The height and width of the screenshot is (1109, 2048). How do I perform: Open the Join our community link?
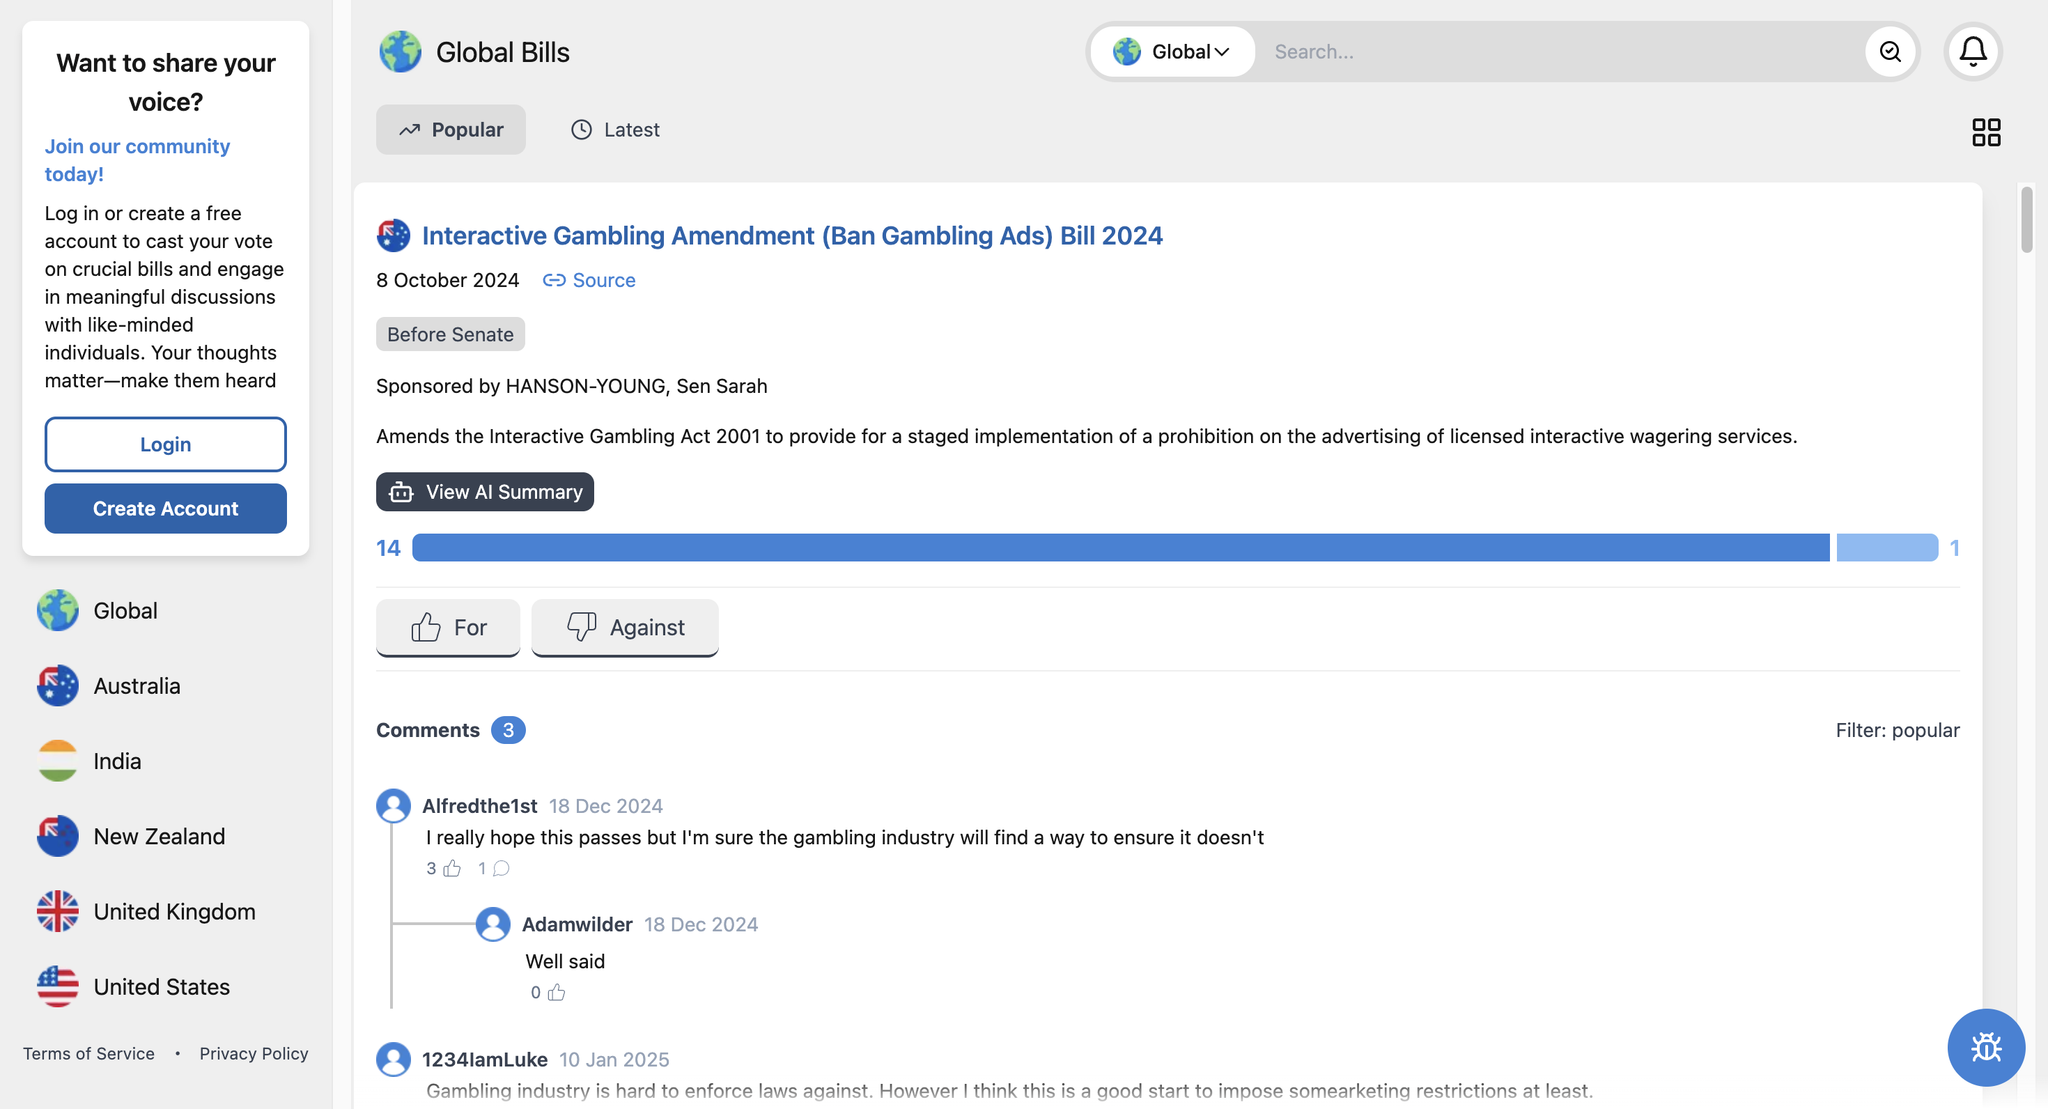pos(136,159)
